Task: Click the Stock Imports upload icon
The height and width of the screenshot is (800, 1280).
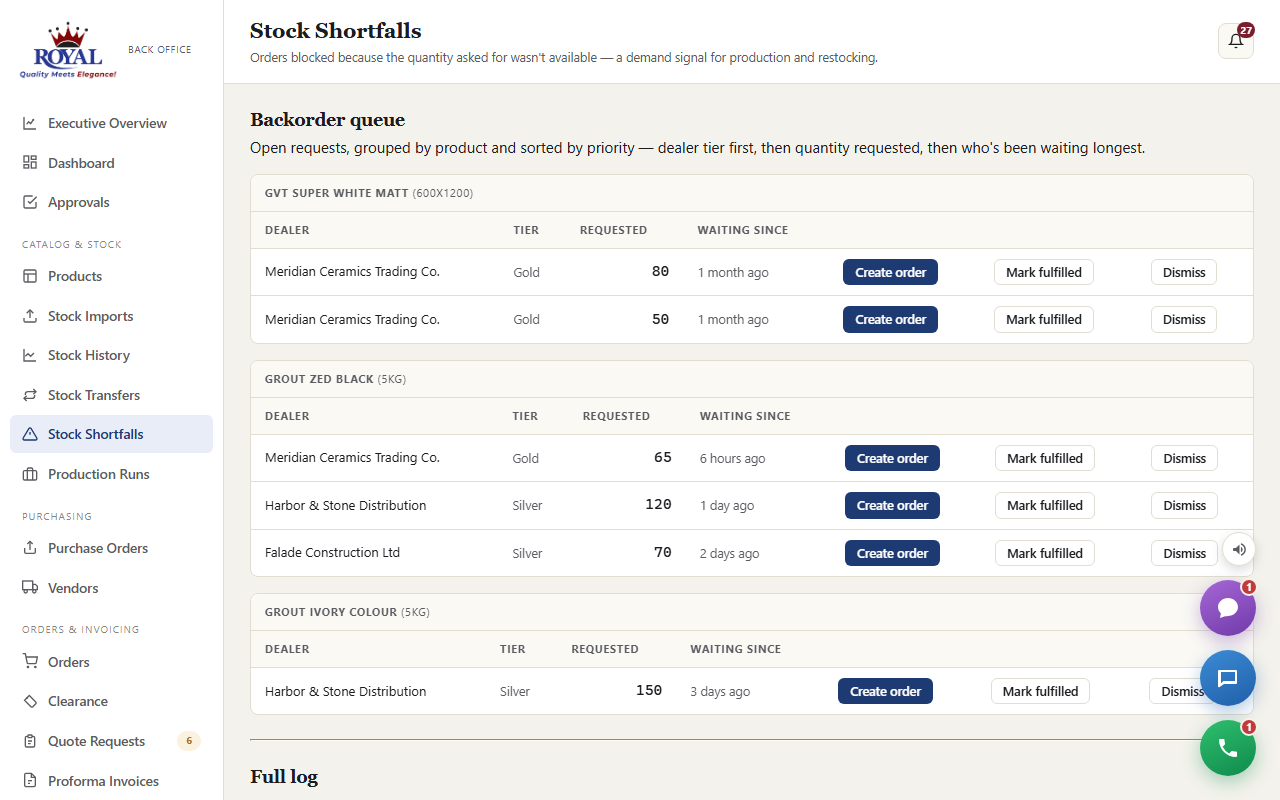Action: 30,316
